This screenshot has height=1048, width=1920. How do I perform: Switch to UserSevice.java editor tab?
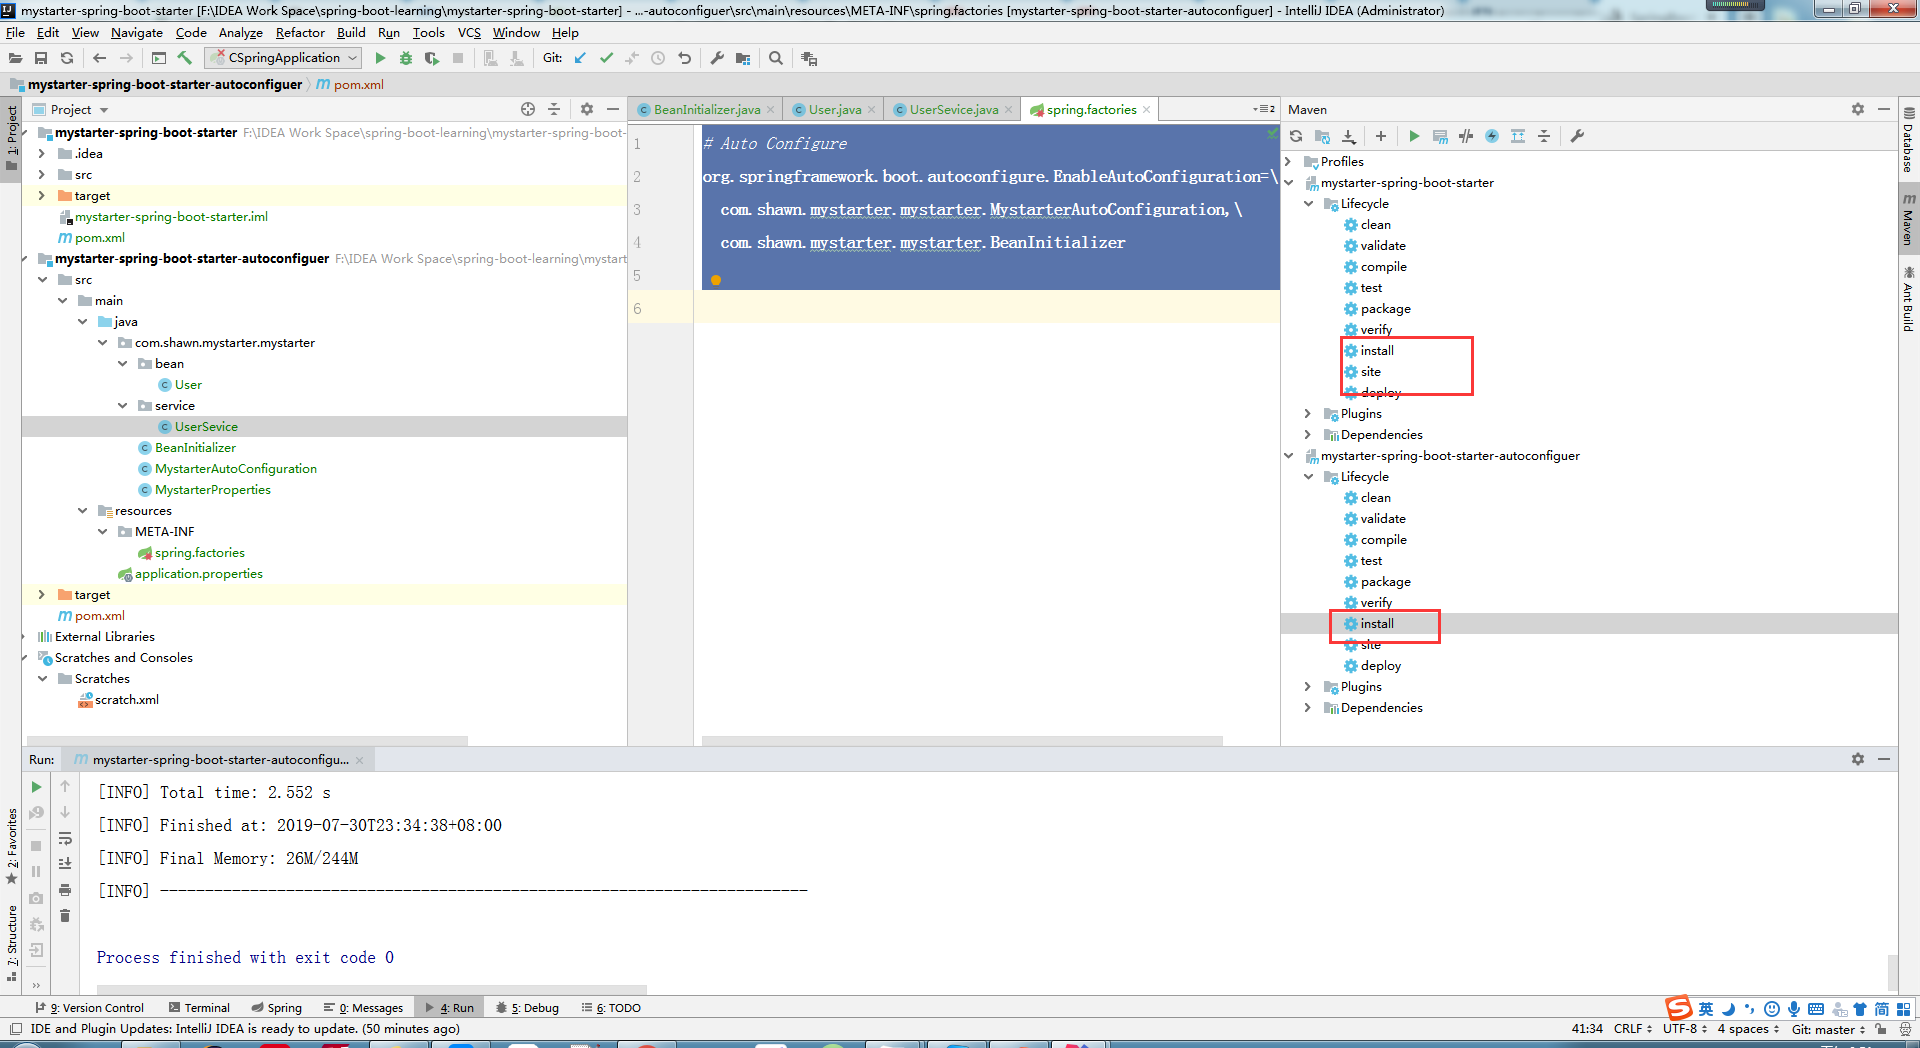pyautogui.click(x=954, y=110)
